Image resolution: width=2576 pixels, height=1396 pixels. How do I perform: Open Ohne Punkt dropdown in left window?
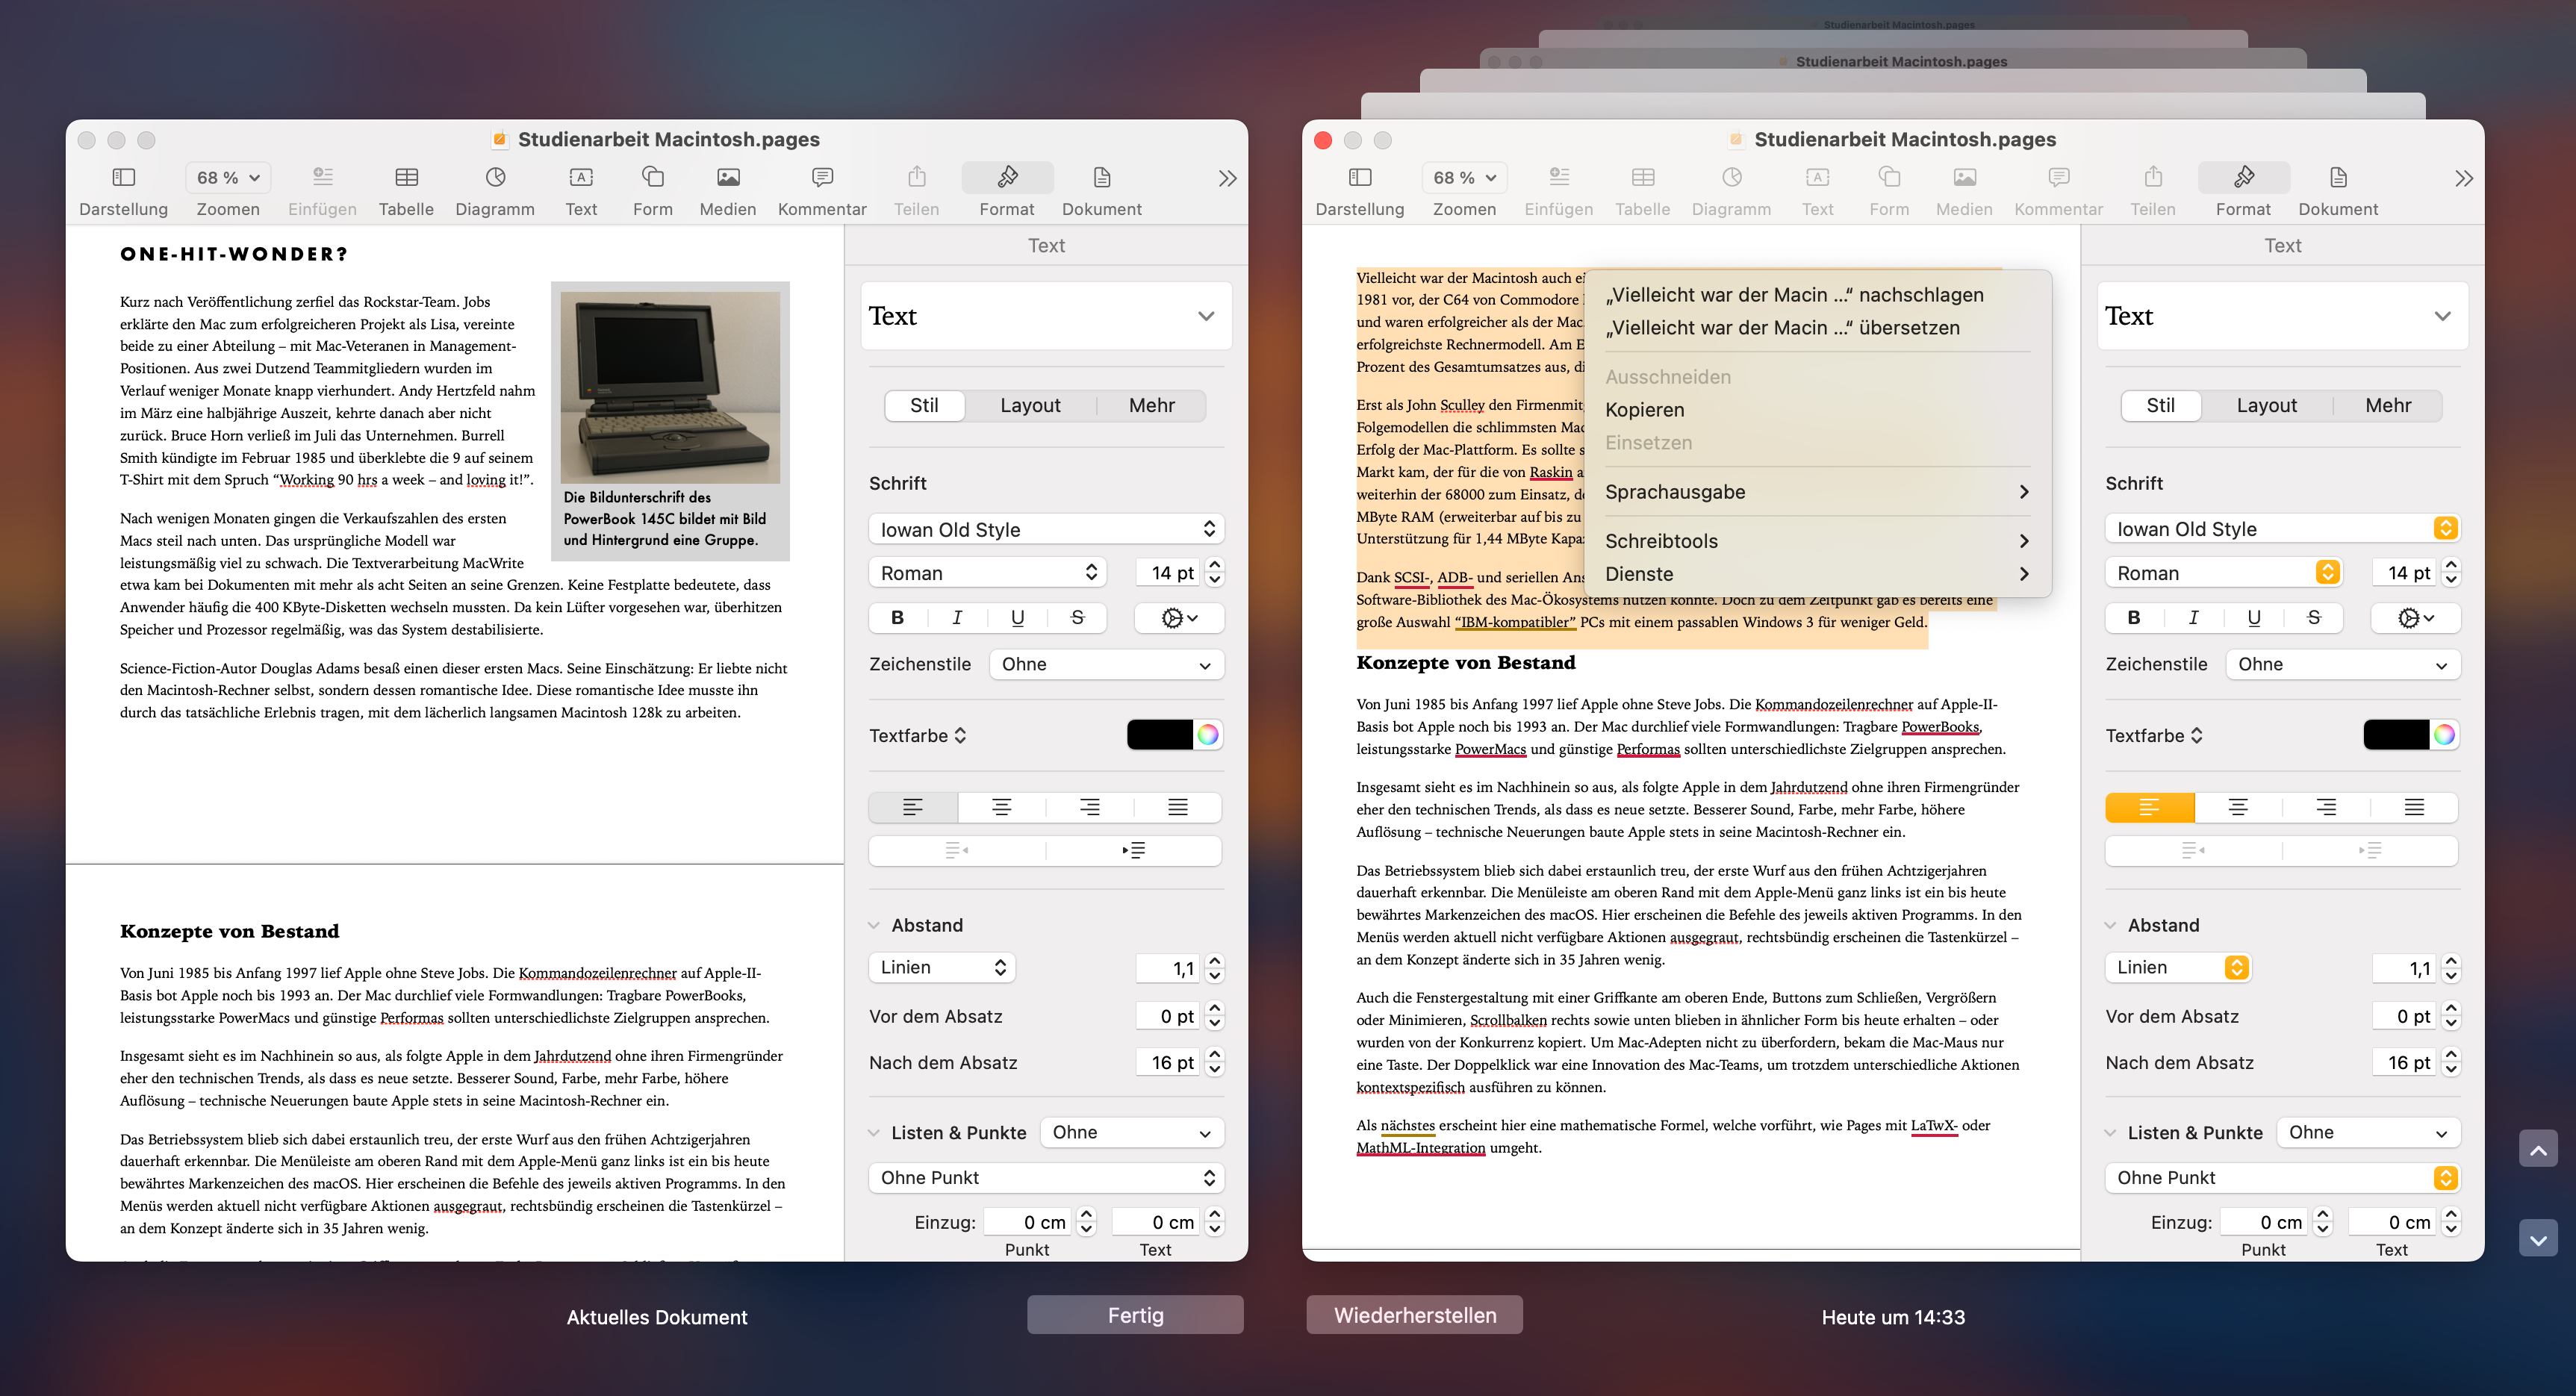coord(1046,1178)
